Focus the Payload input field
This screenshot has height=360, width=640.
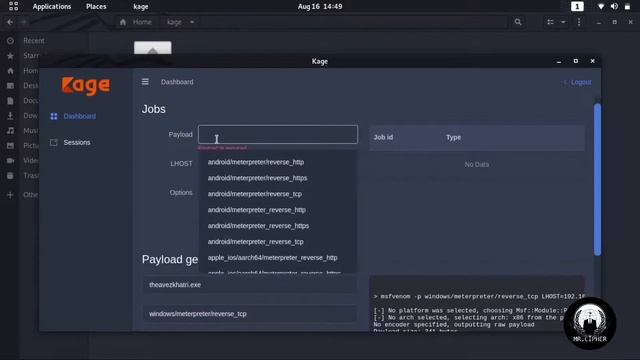tap(278, 134)
